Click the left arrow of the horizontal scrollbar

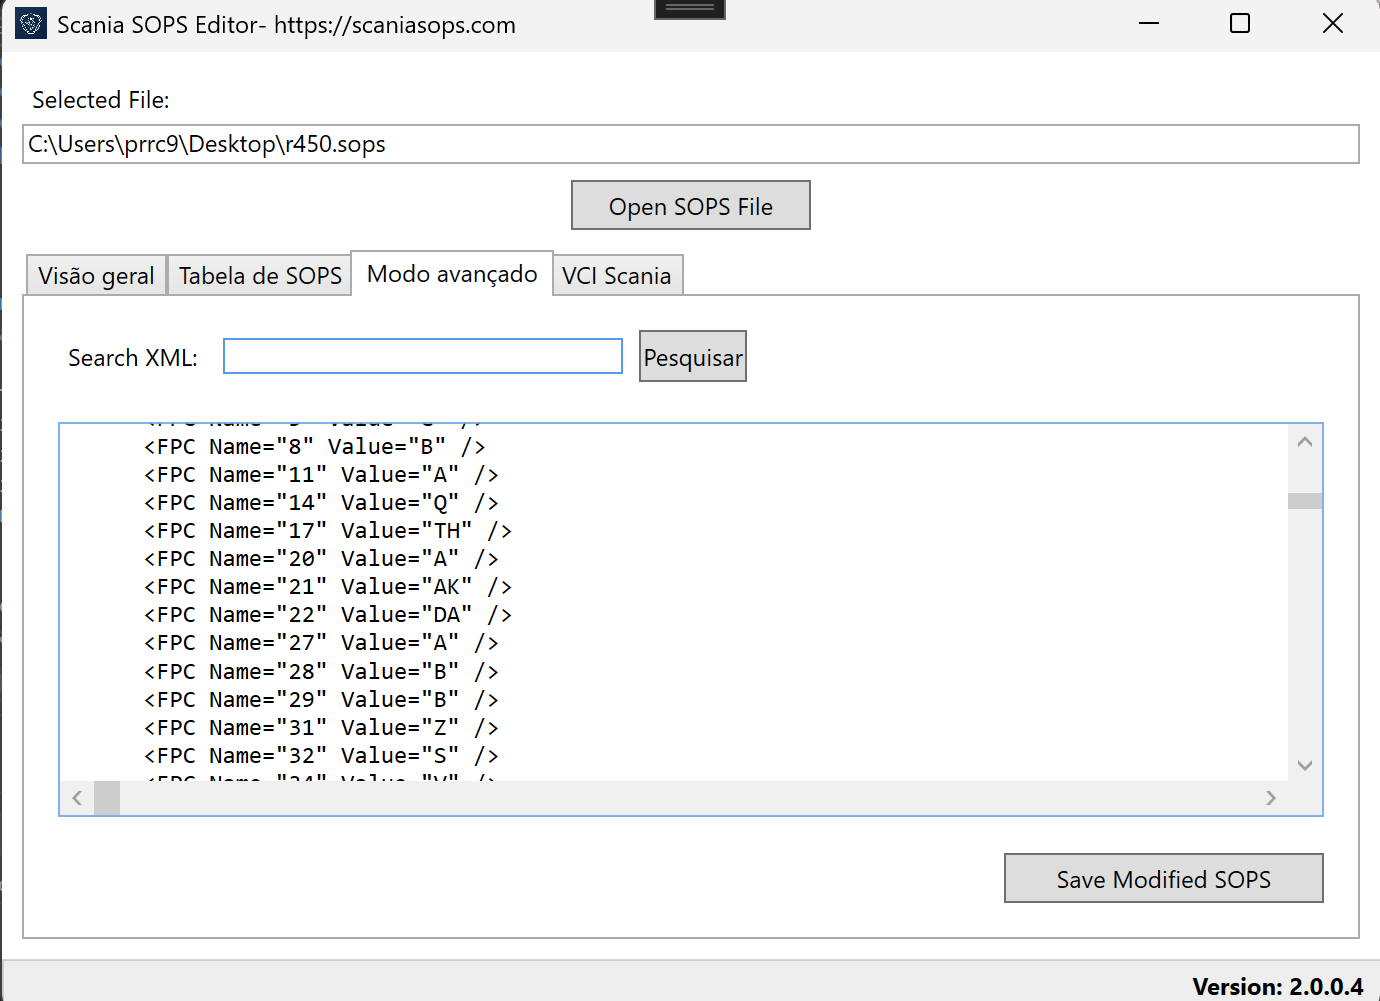pos(77,798)
